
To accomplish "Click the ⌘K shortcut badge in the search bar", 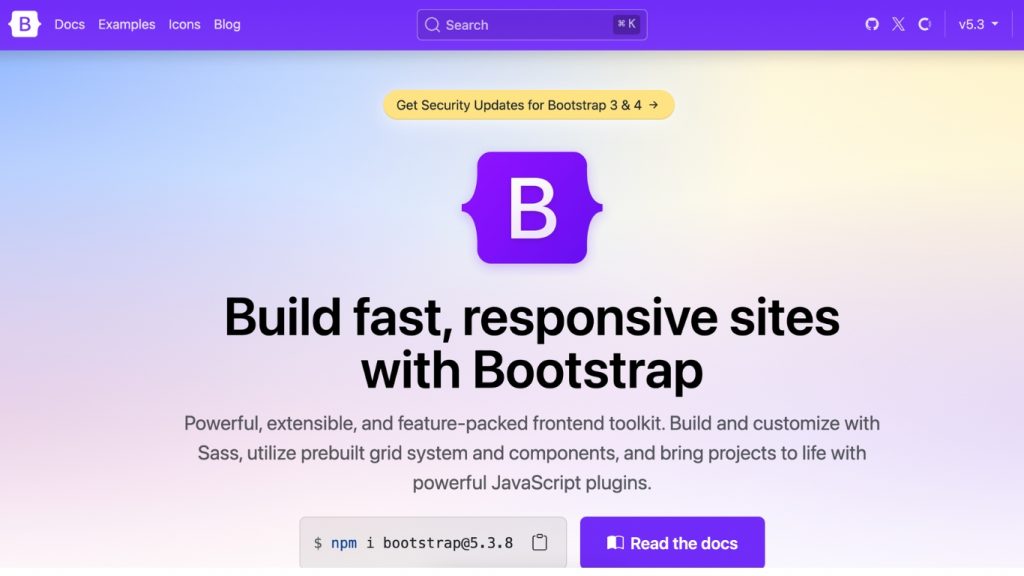I will click(627, 24).
